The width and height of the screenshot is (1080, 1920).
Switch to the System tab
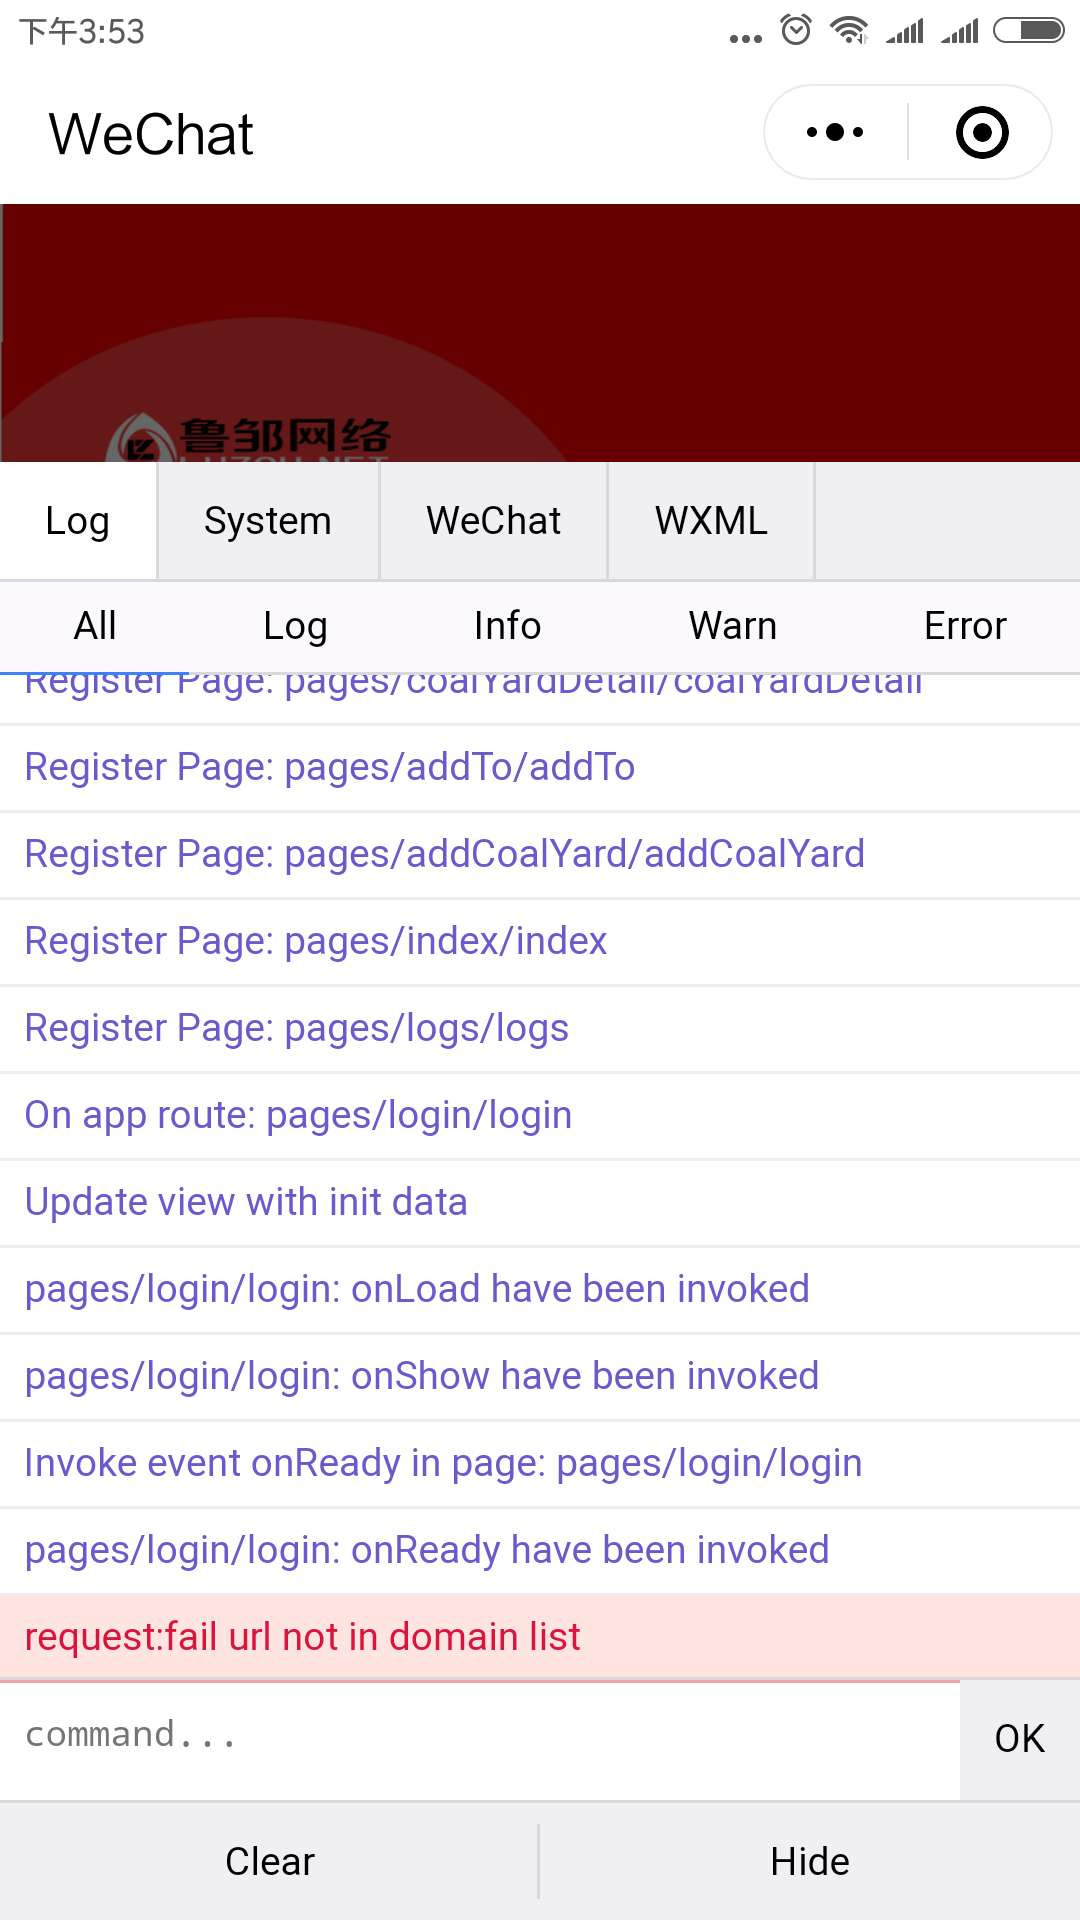pyautogui.click(x=268, y=521)
